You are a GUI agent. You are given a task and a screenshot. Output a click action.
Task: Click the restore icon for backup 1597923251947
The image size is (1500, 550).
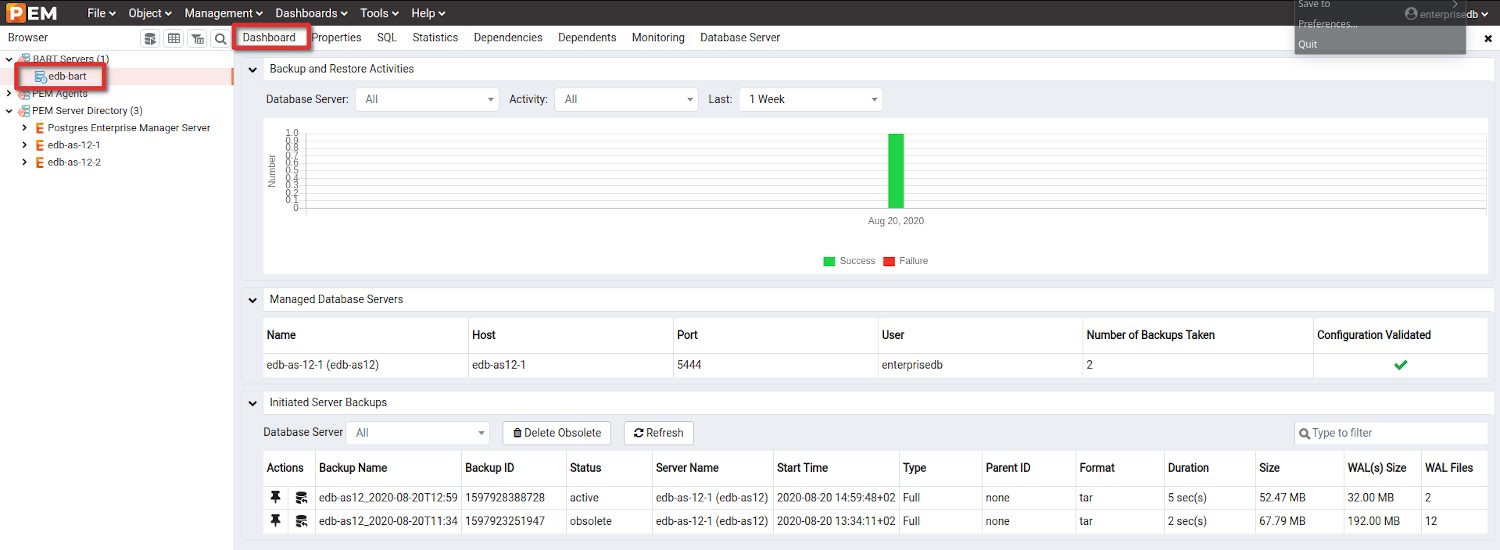(301, 520)
